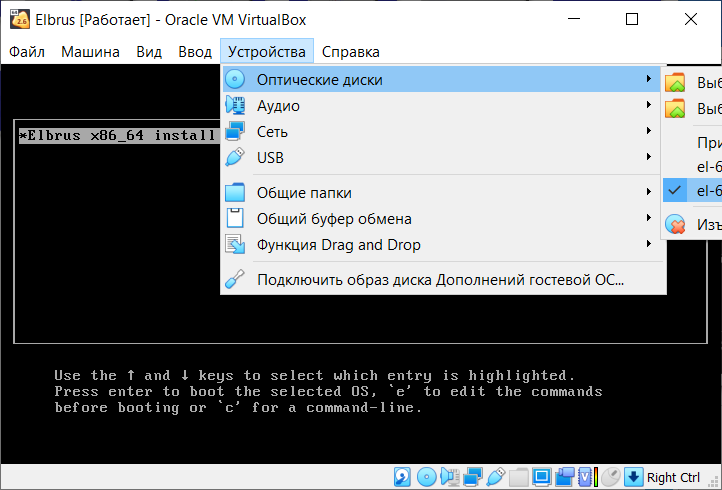
Task: Expand the Функция Drag and Drop submenu
Action: coord(443,245)
